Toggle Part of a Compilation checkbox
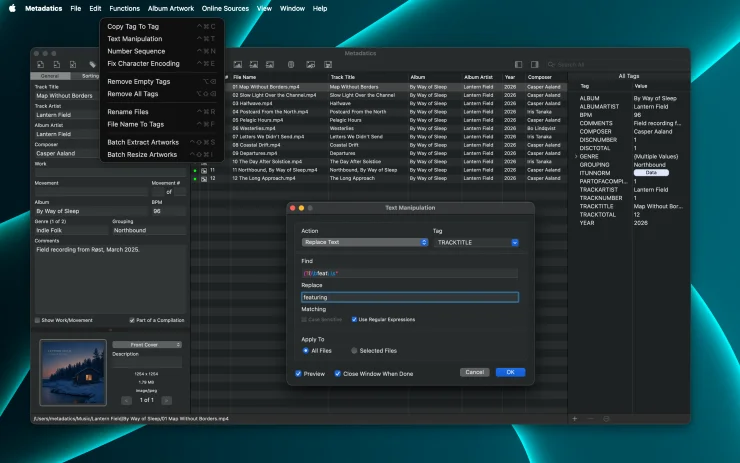Image resolution: width=740 pixels, height=463 pixels. tap(132, 320)
